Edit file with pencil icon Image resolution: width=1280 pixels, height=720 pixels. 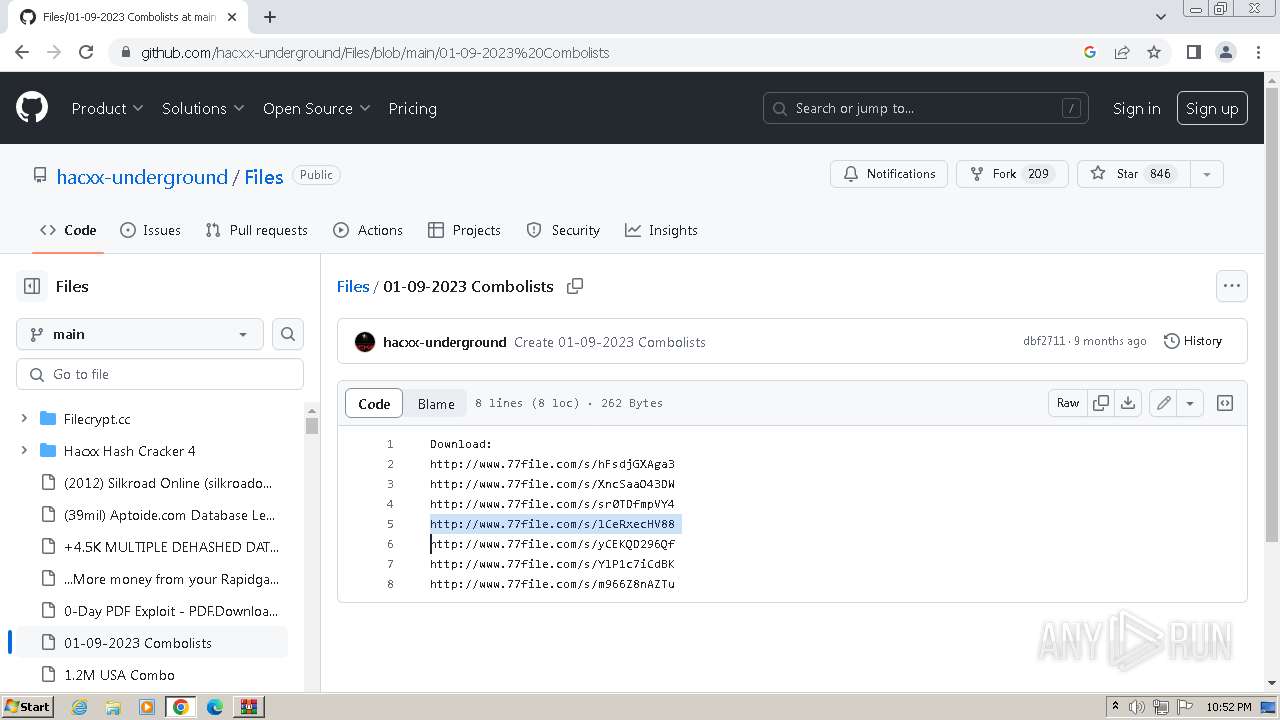pyautogui.click(x=1163, y=403)
